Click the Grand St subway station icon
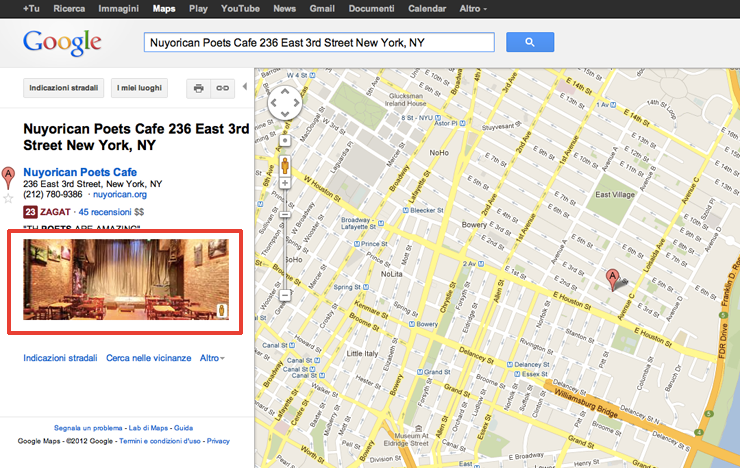 pyautogui.click(x=420, y=372)
